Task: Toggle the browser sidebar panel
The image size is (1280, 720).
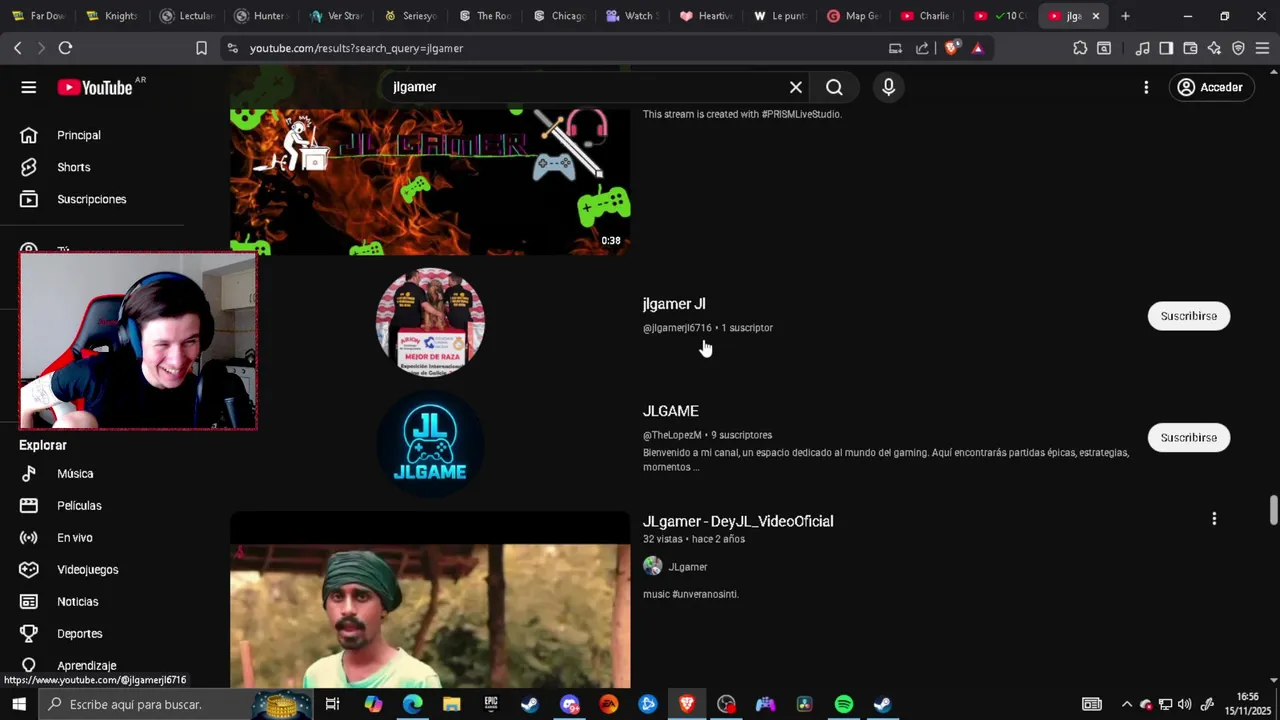Action: [x=1166, y=48]
